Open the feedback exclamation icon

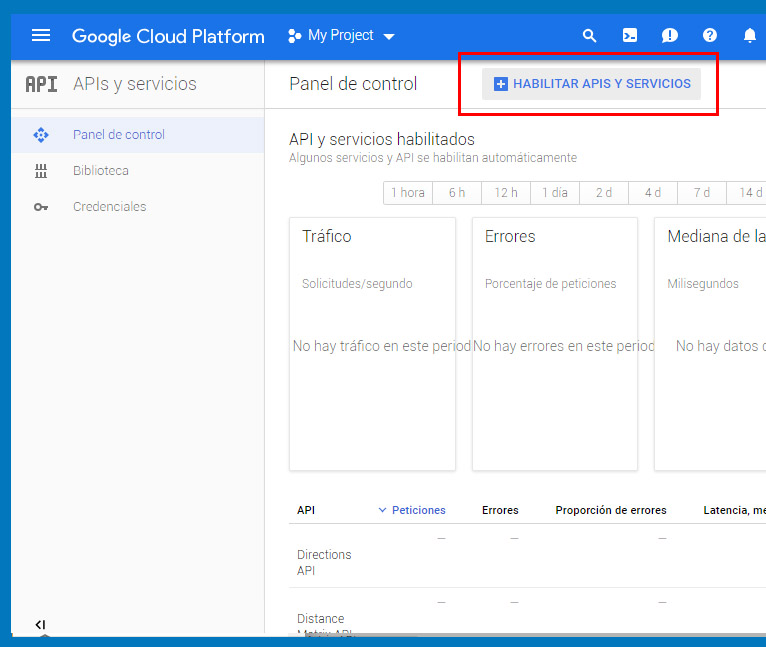click(669, 35)
